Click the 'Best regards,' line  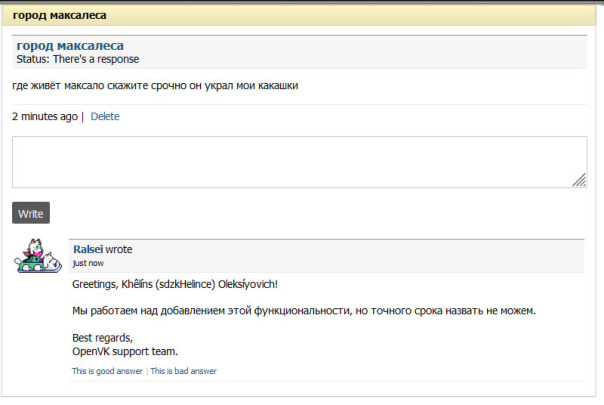[102, 337]
